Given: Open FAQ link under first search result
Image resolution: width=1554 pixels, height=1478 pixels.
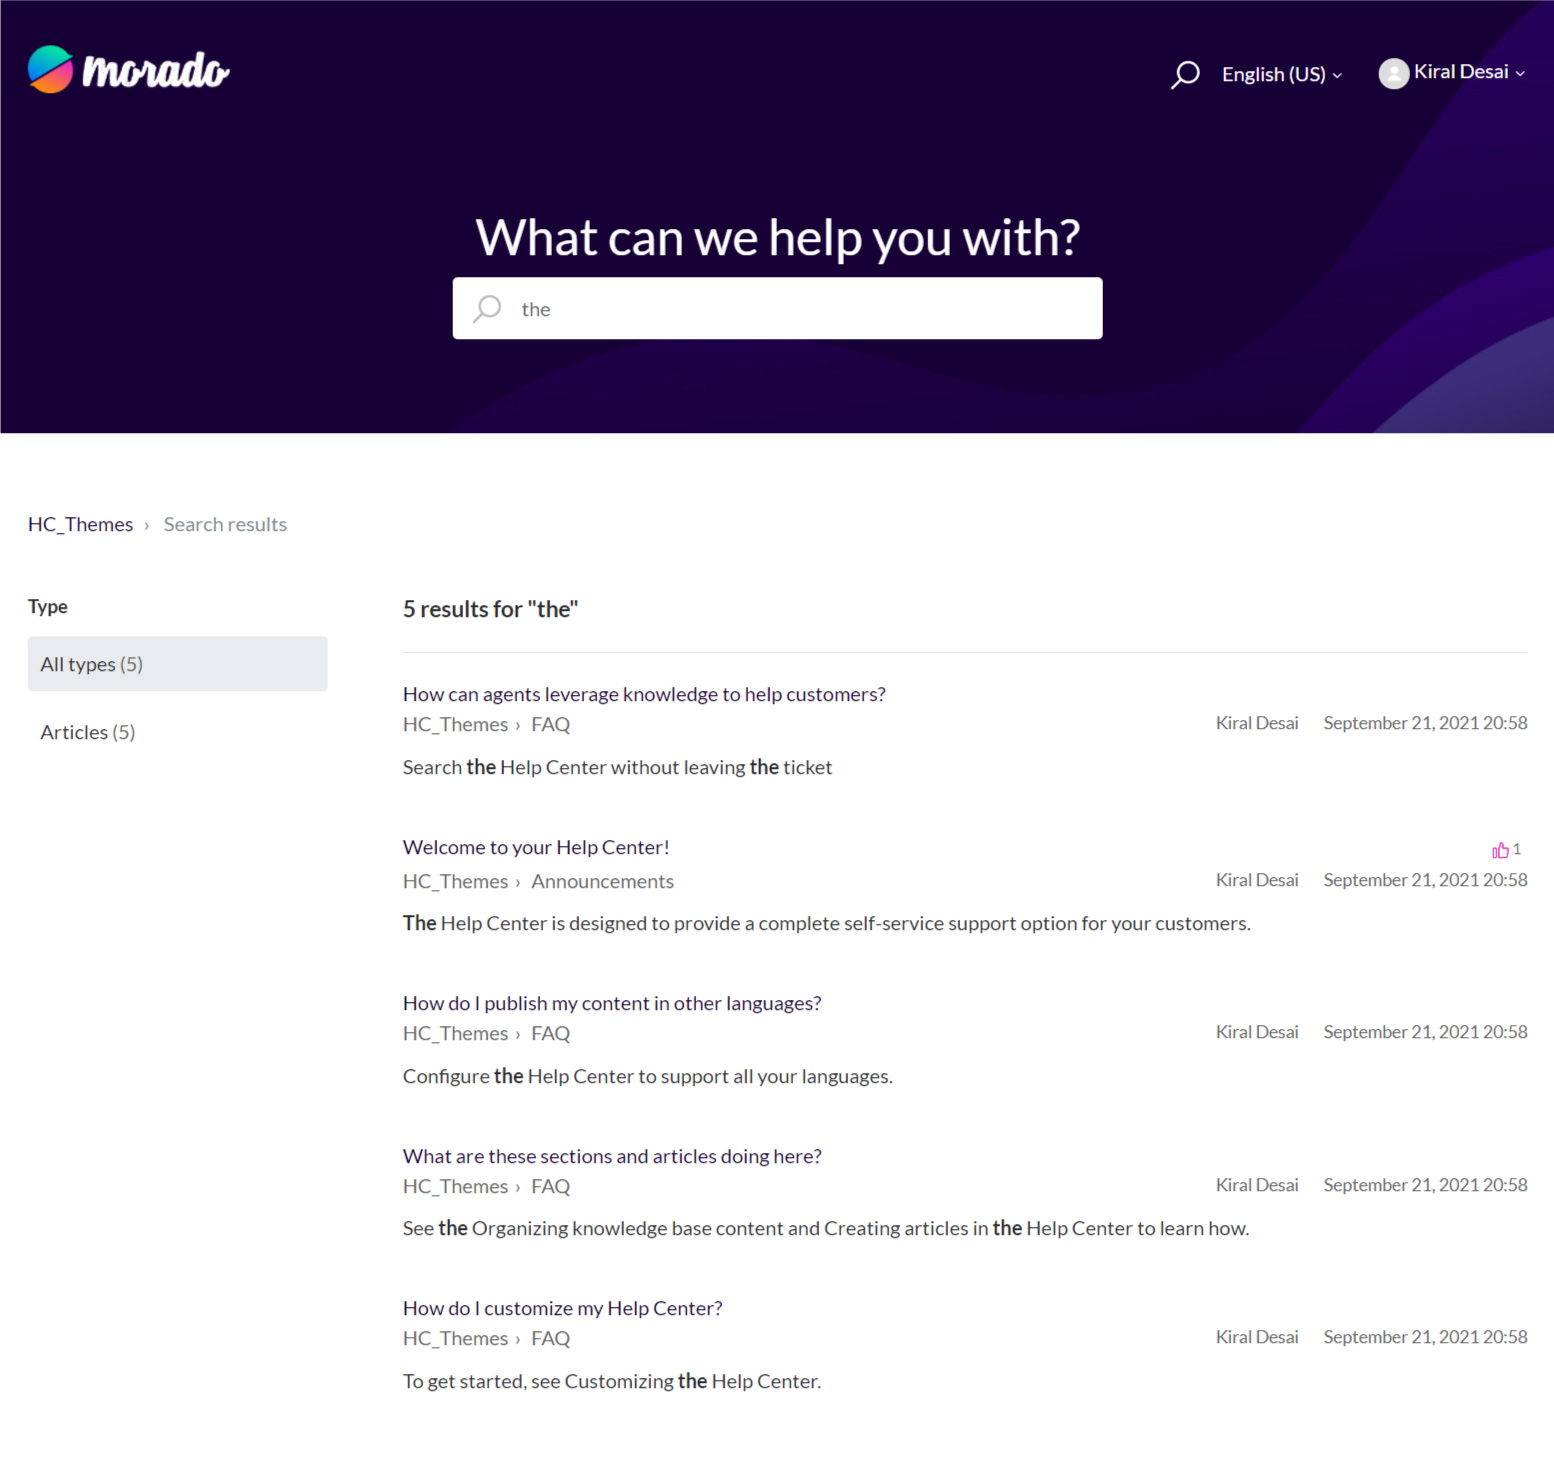Looking at the screenshot, I should pos(550,724).
